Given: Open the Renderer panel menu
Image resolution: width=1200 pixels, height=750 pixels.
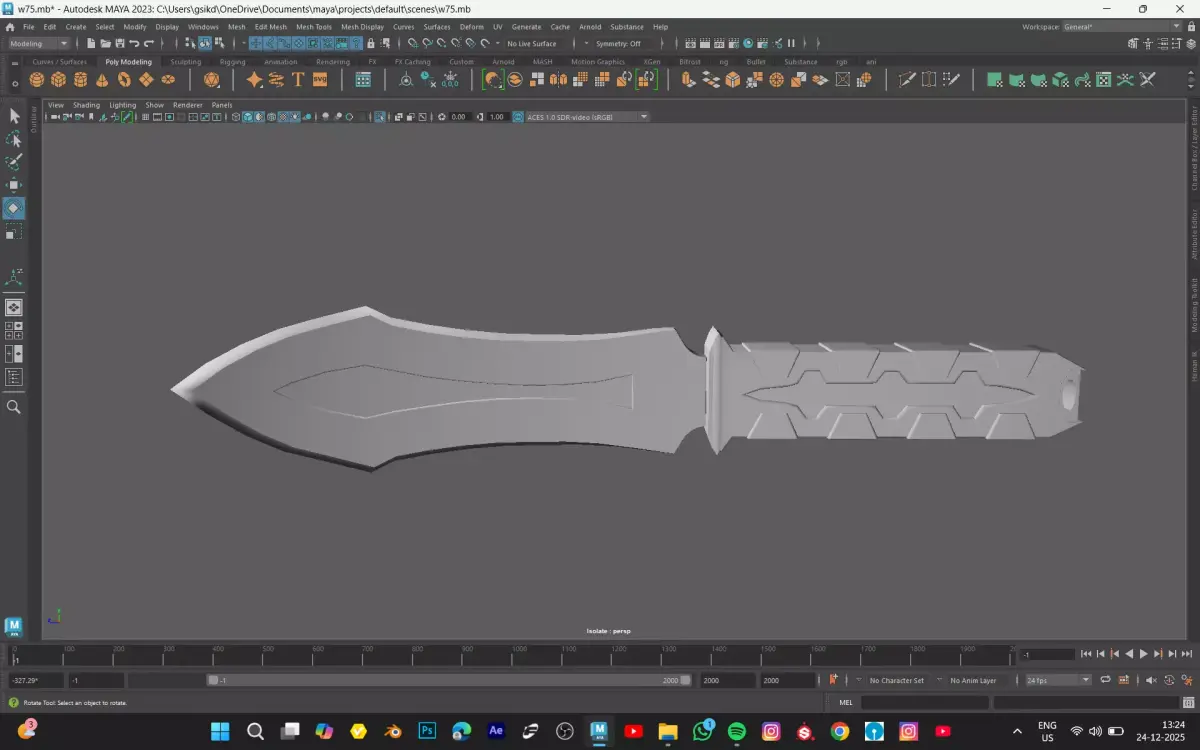Looking at the screenshot, I should coord(187,105).
